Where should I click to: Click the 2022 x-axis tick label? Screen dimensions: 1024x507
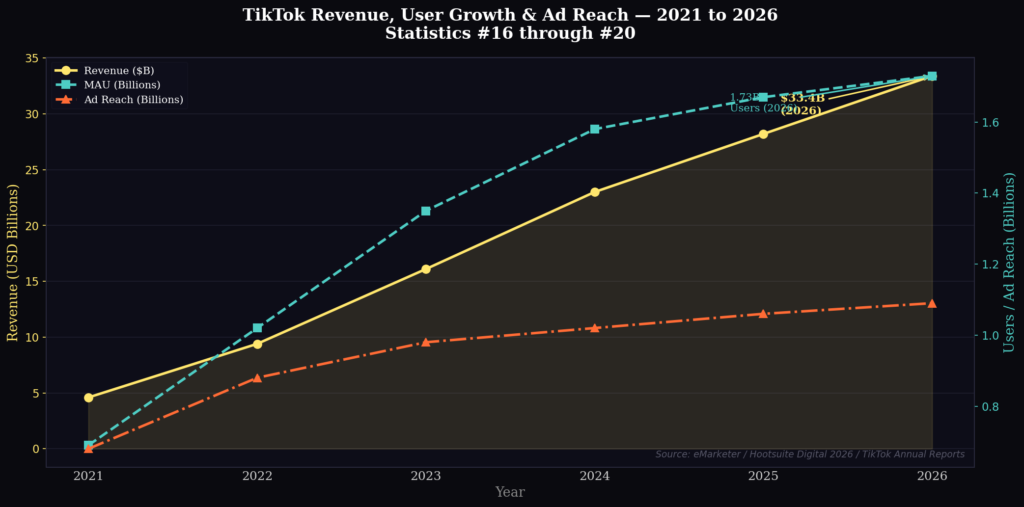[x=257, y=476]
